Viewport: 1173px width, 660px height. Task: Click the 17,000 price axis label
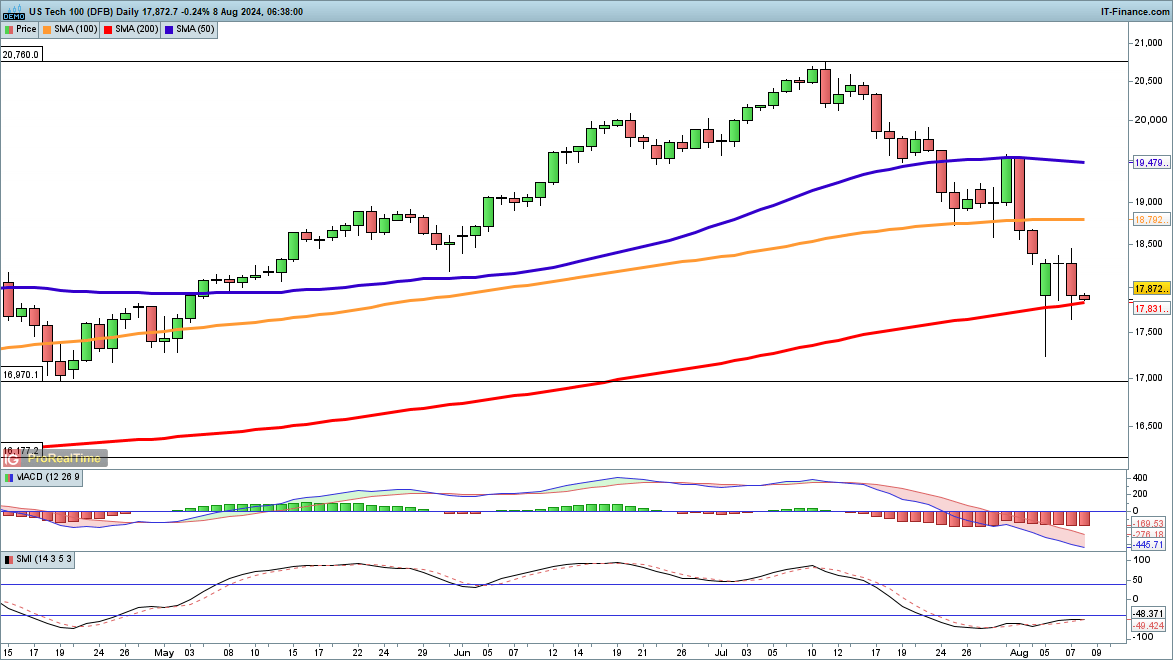coord(1149,379)
